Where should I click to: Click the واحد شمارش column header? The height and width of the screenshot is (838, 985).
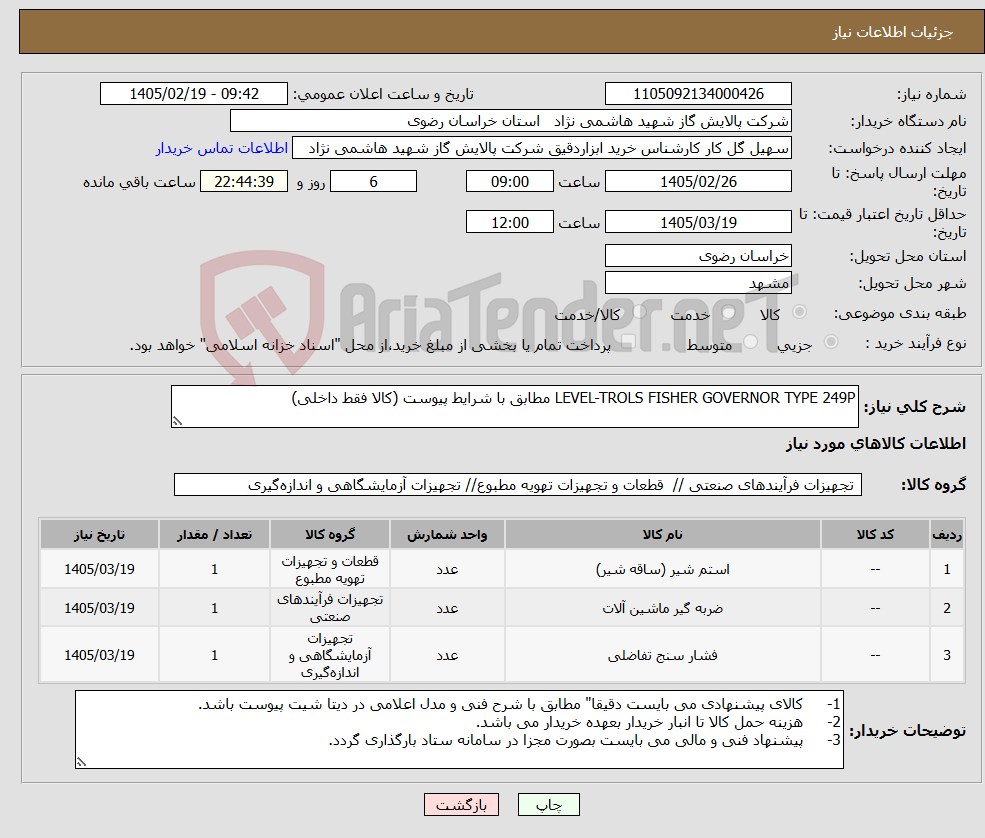click(447, 535)
